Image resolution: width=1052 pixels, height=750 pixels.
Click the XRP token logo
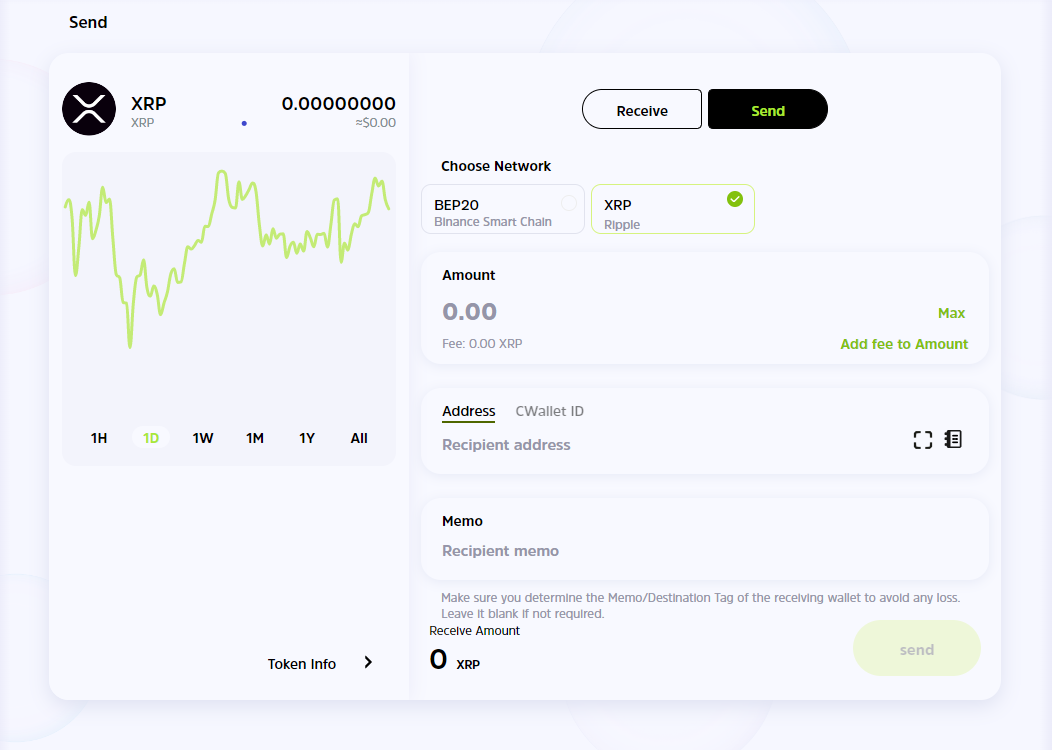[x=88, y=109]
